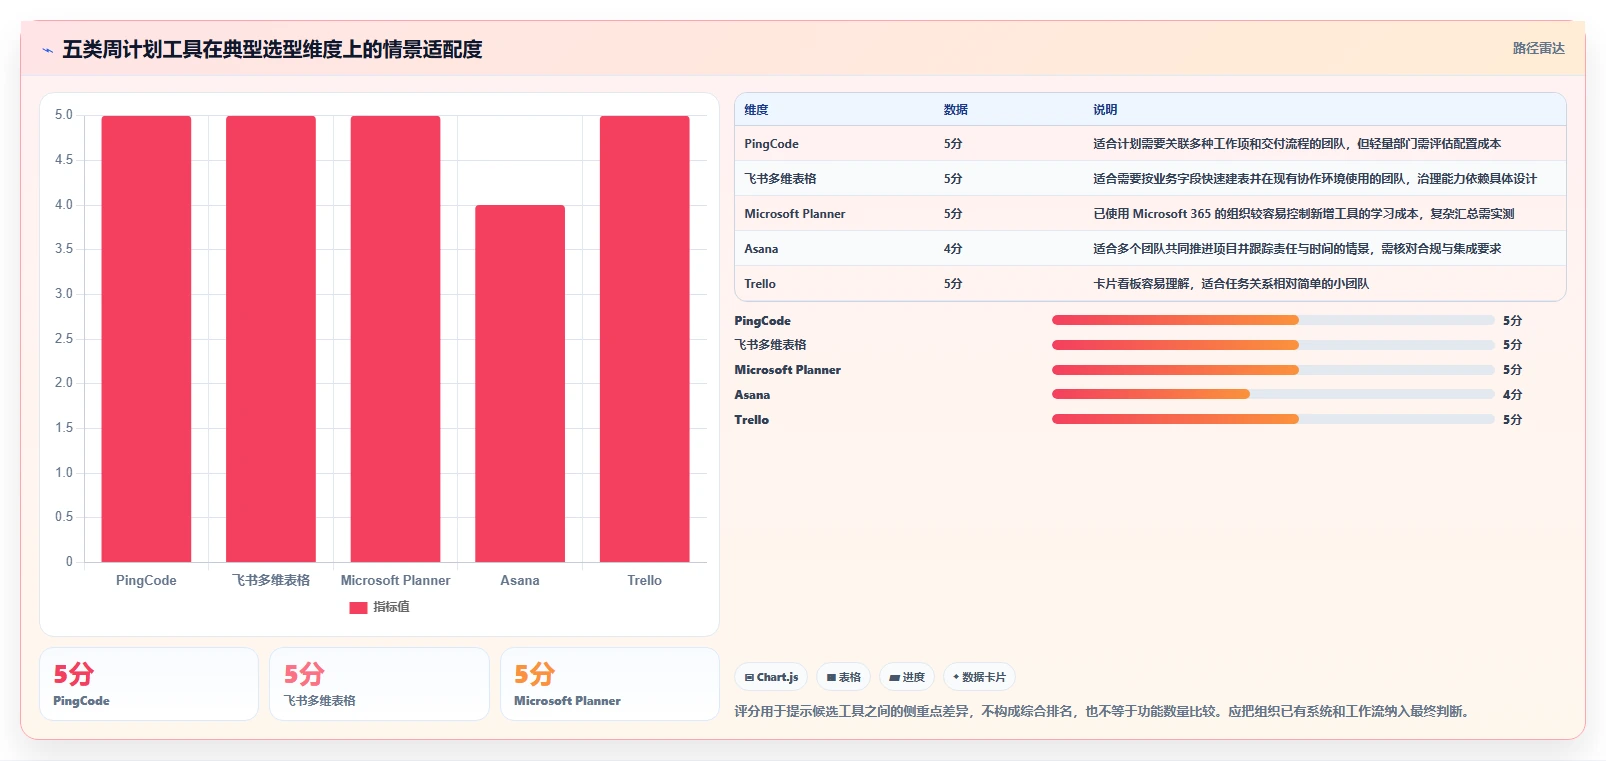Open the 飞书多维表格 5分 data card
Screen dimensions: 1606x761
tap(379, 684)
